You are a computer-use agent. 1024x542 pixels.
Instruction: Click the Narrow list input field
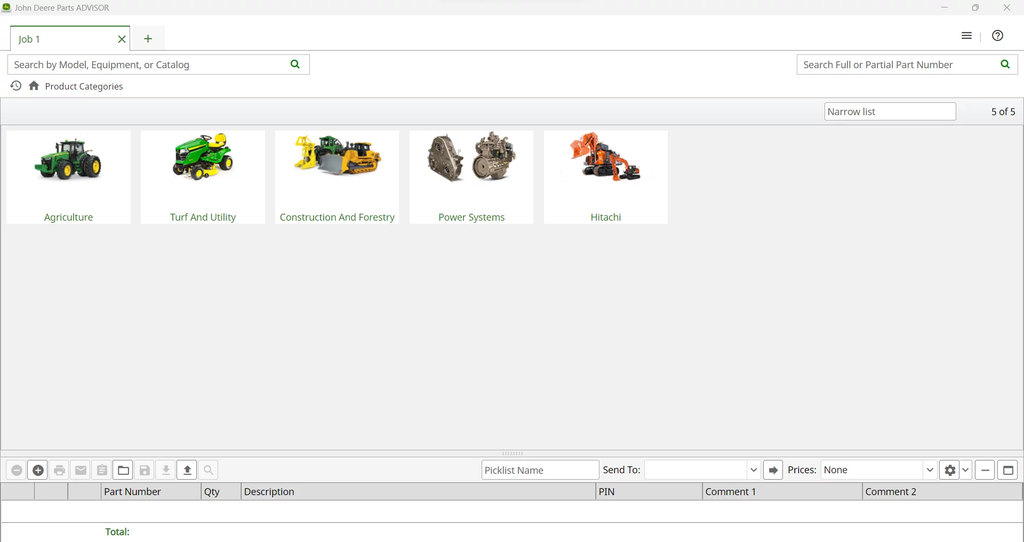(889, 112)
